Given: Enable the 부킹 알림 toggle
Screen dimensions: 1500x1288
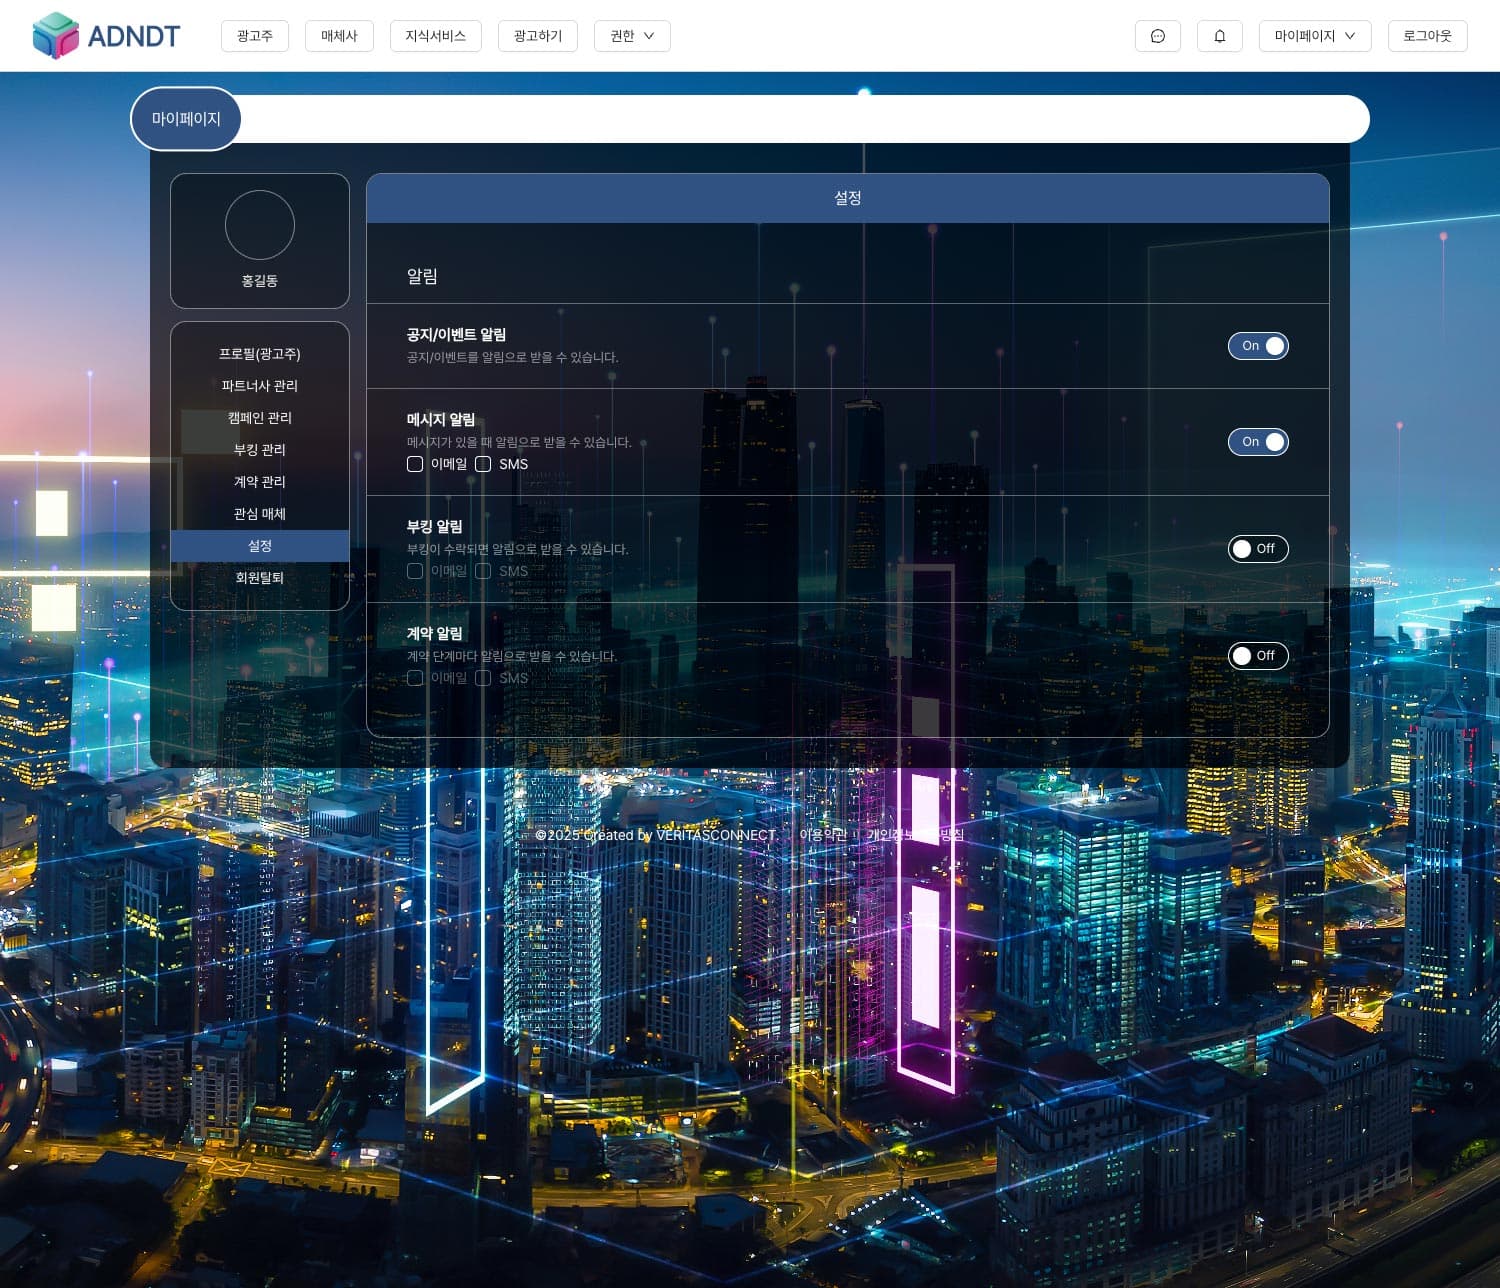Looking at the screenshot, I should 1258,549.
